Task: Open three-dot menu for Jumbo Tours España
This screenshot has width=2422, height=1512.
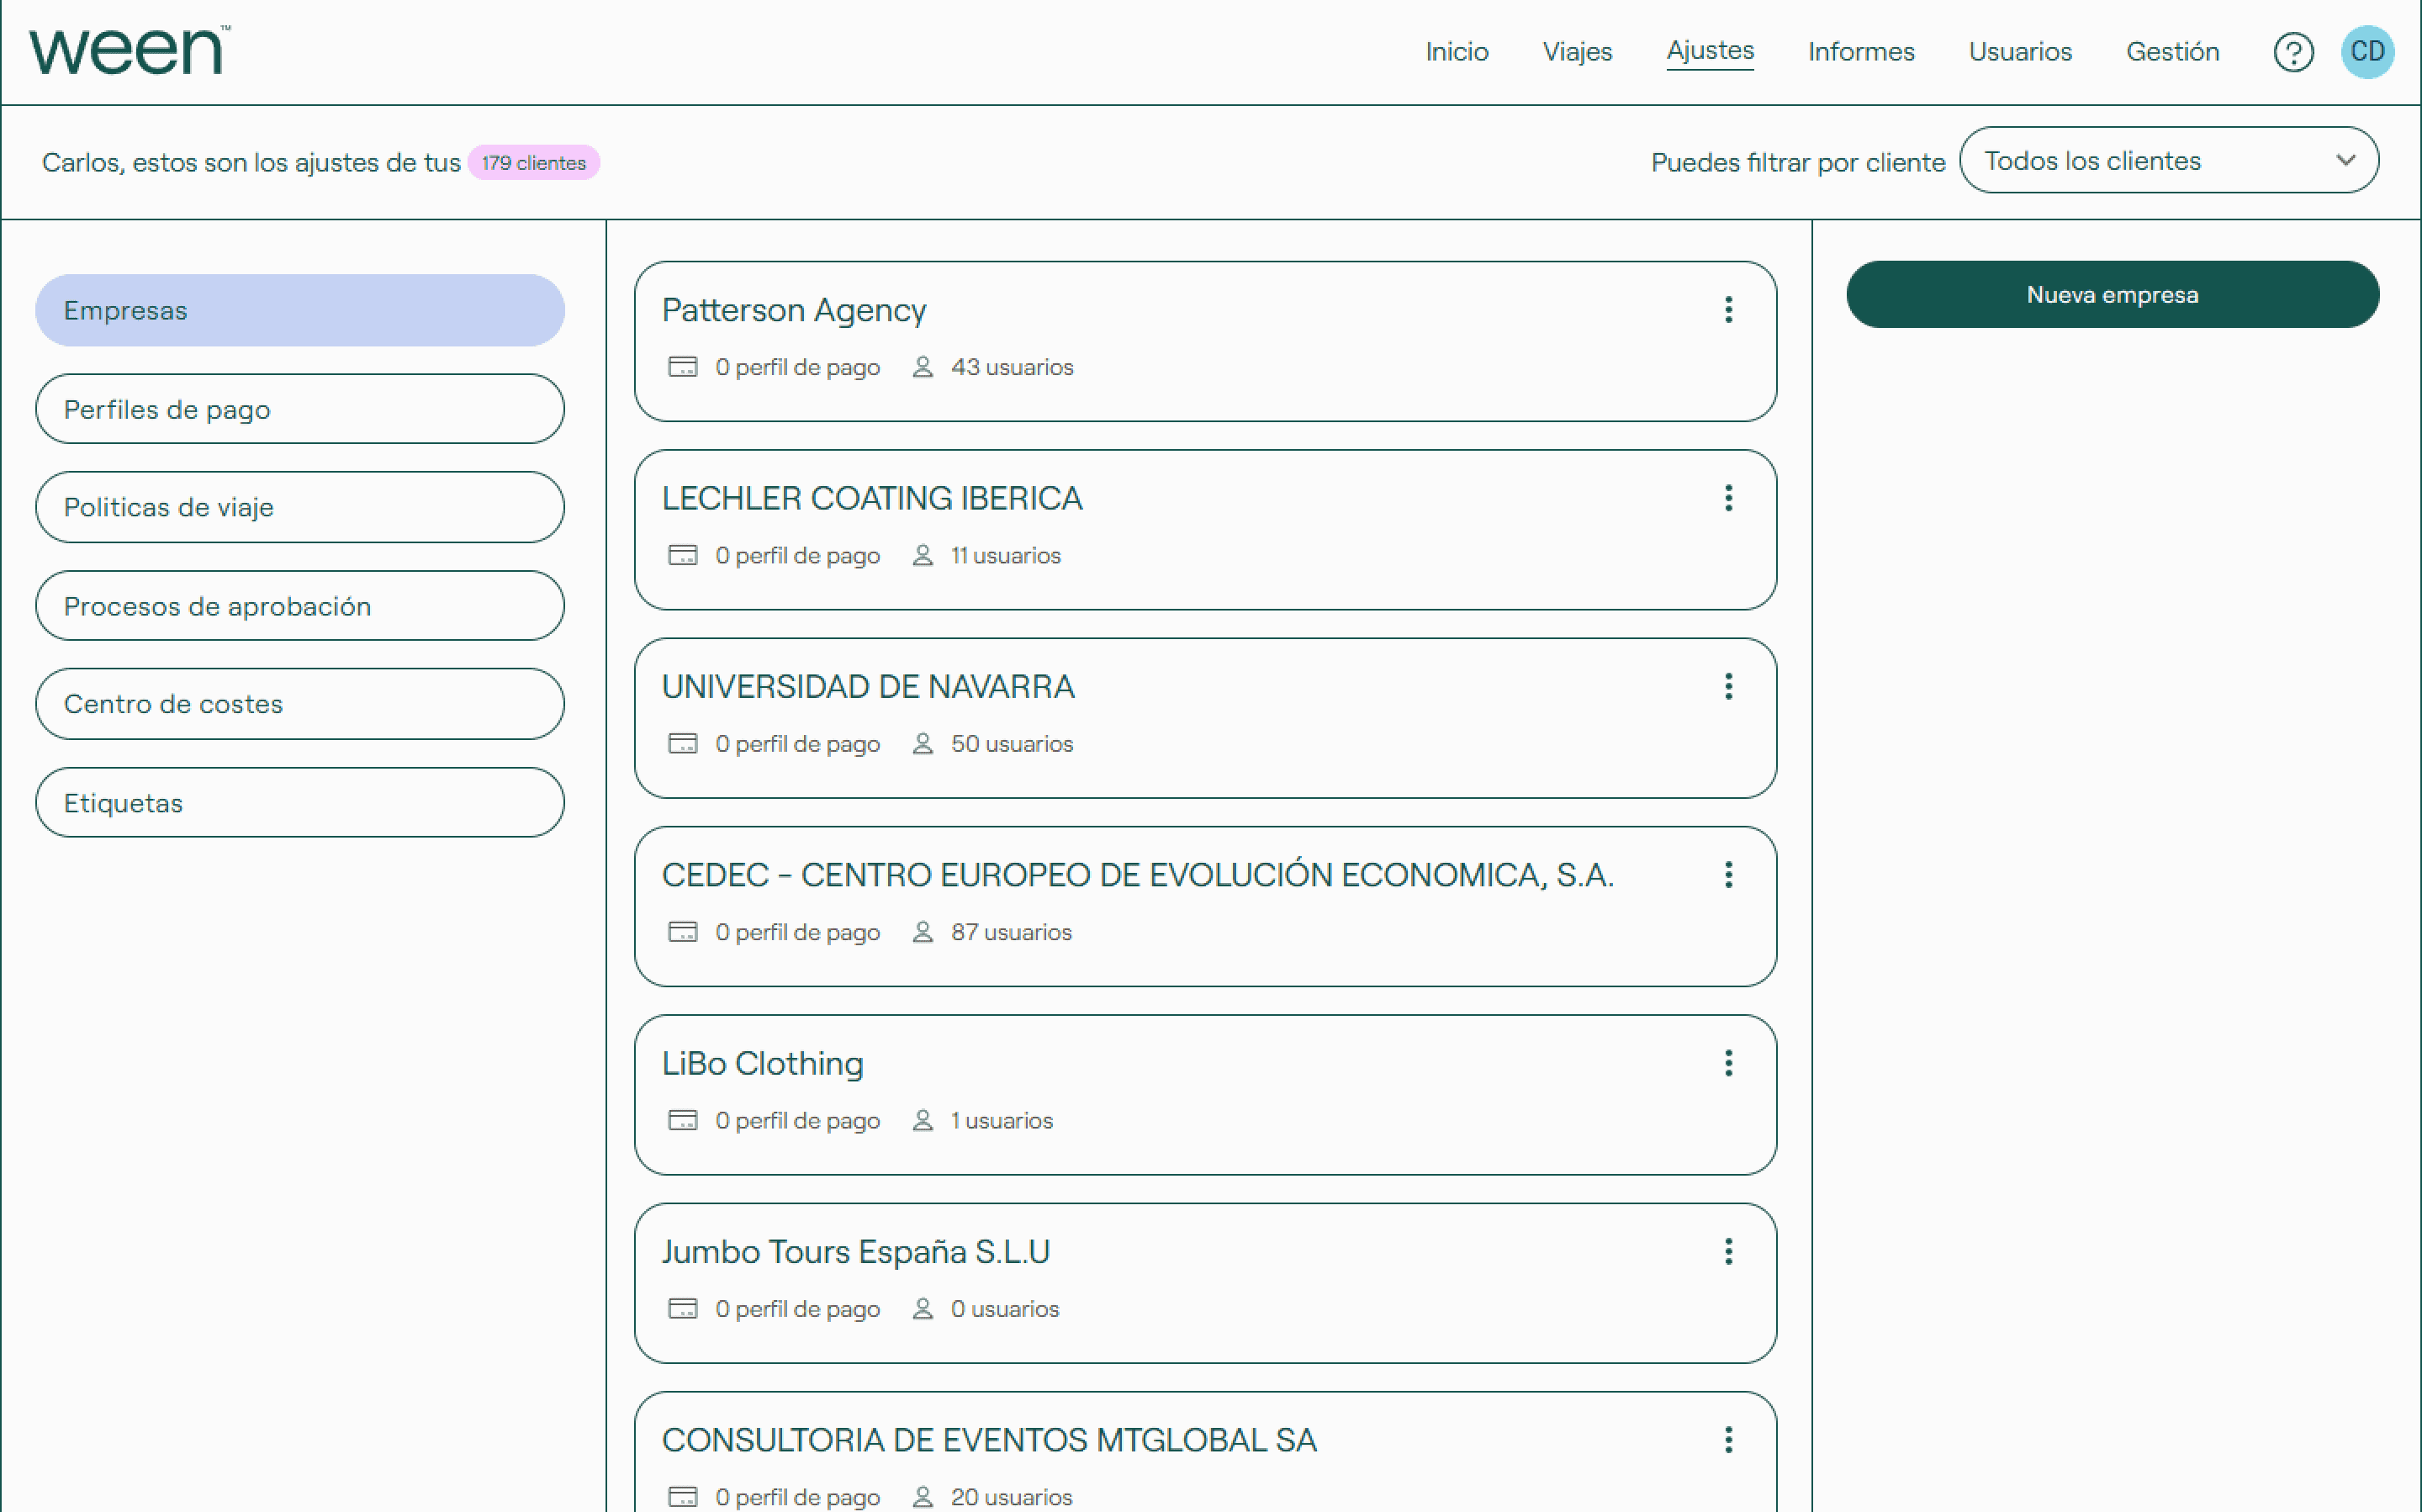Action: [x=1728, y=1251]
